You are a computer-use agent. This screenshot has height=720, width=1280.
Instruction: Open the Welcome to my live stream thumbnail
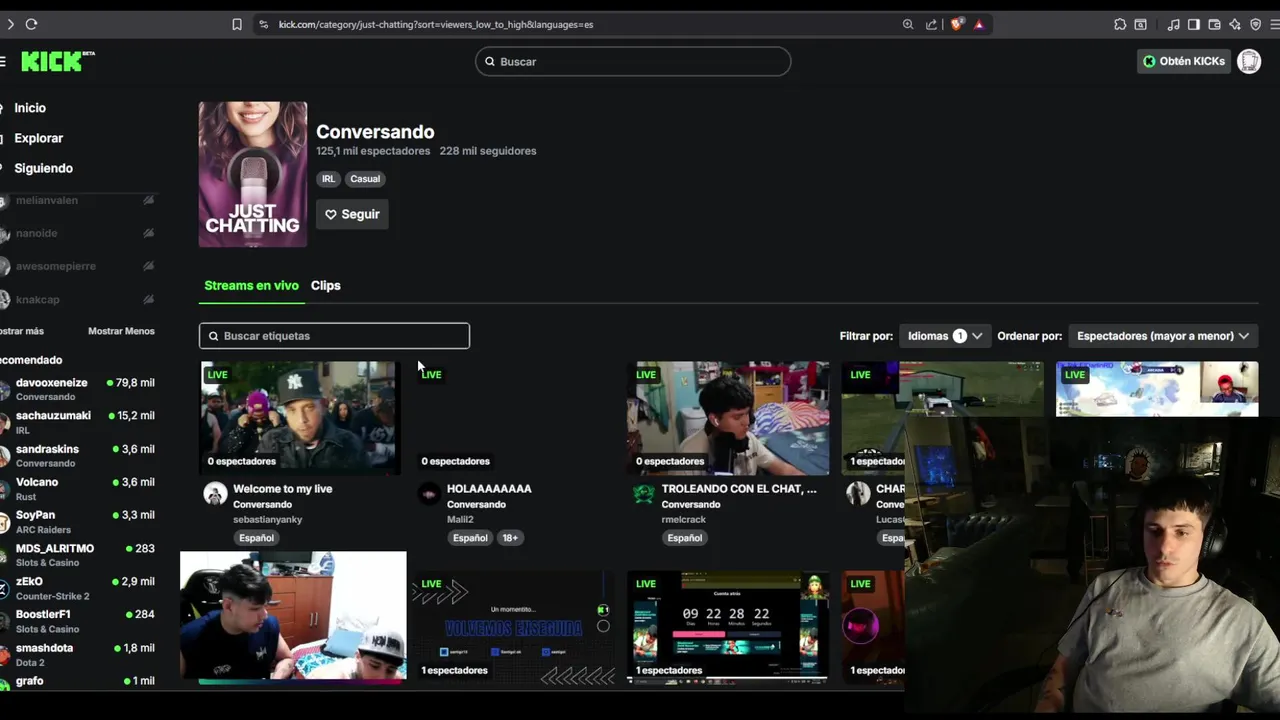click(301, 418)
